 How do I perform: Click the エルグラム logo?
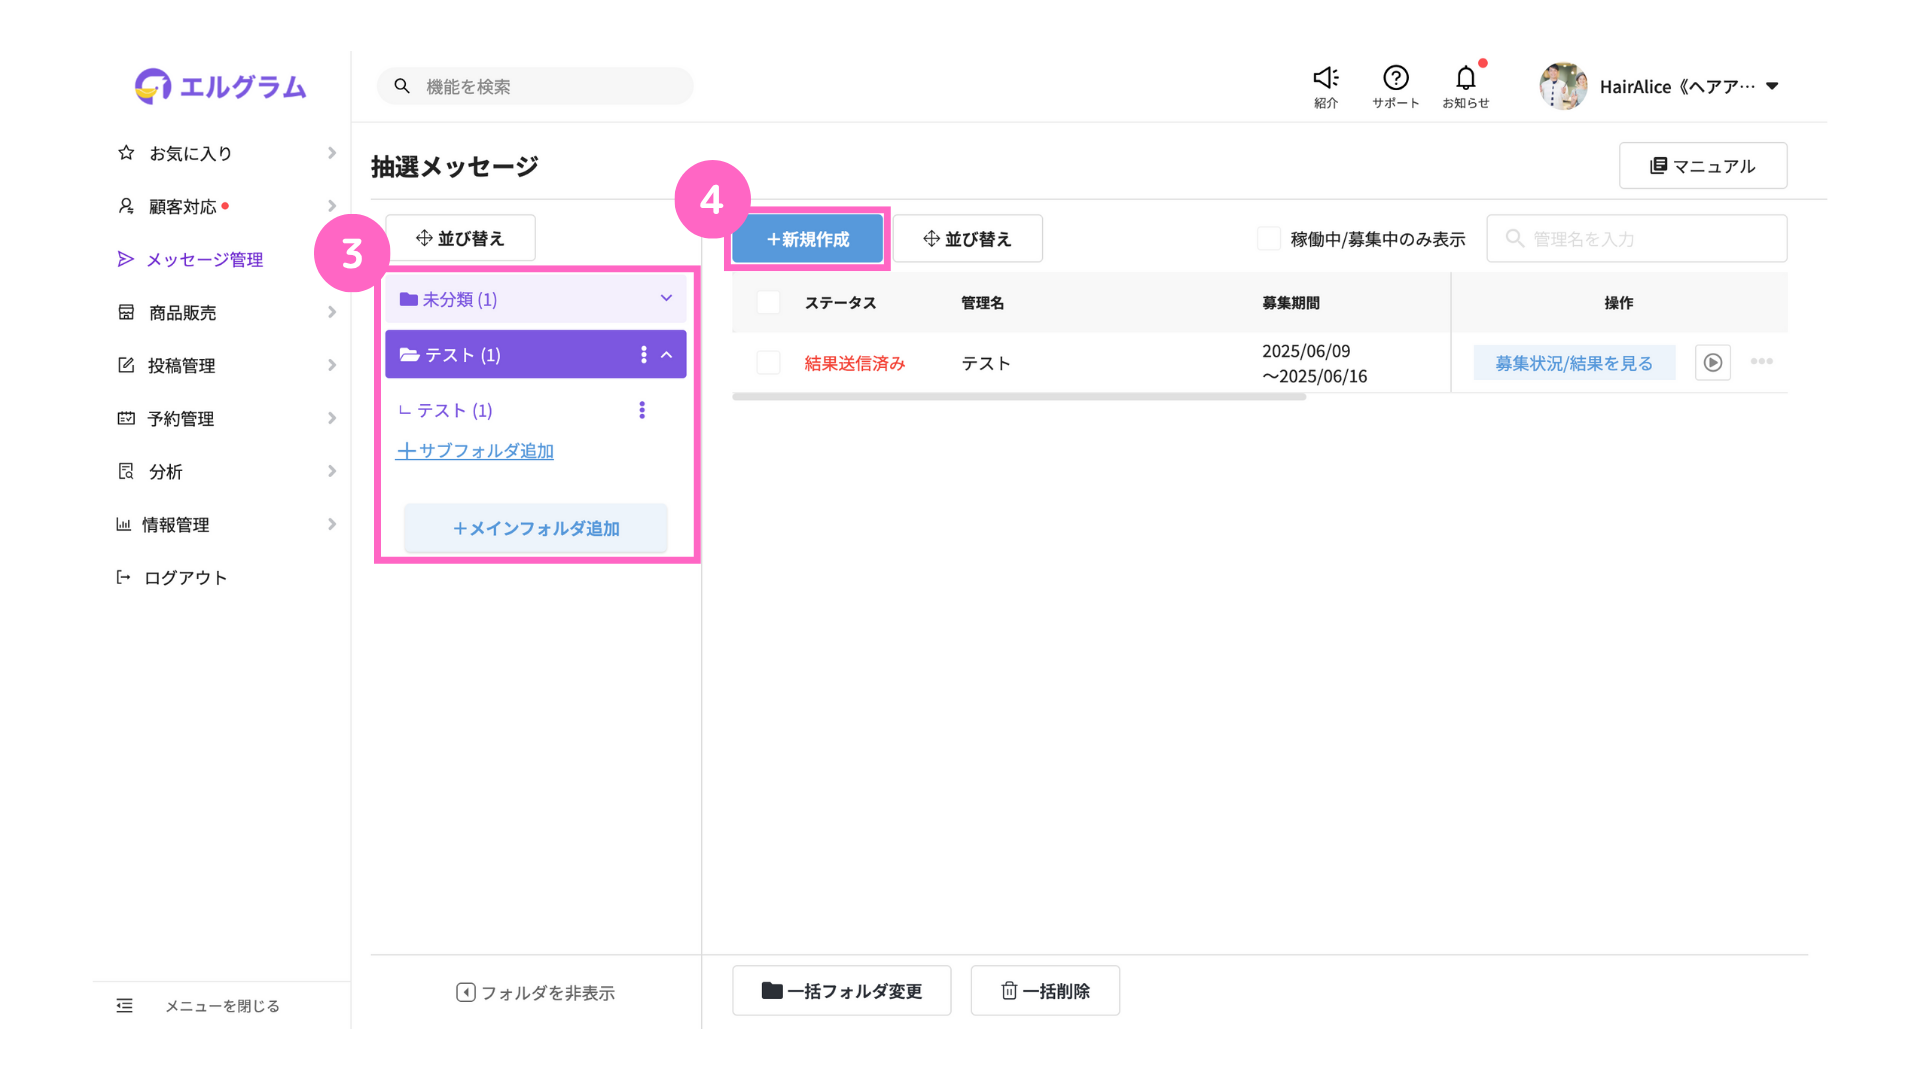coord(221,86)
